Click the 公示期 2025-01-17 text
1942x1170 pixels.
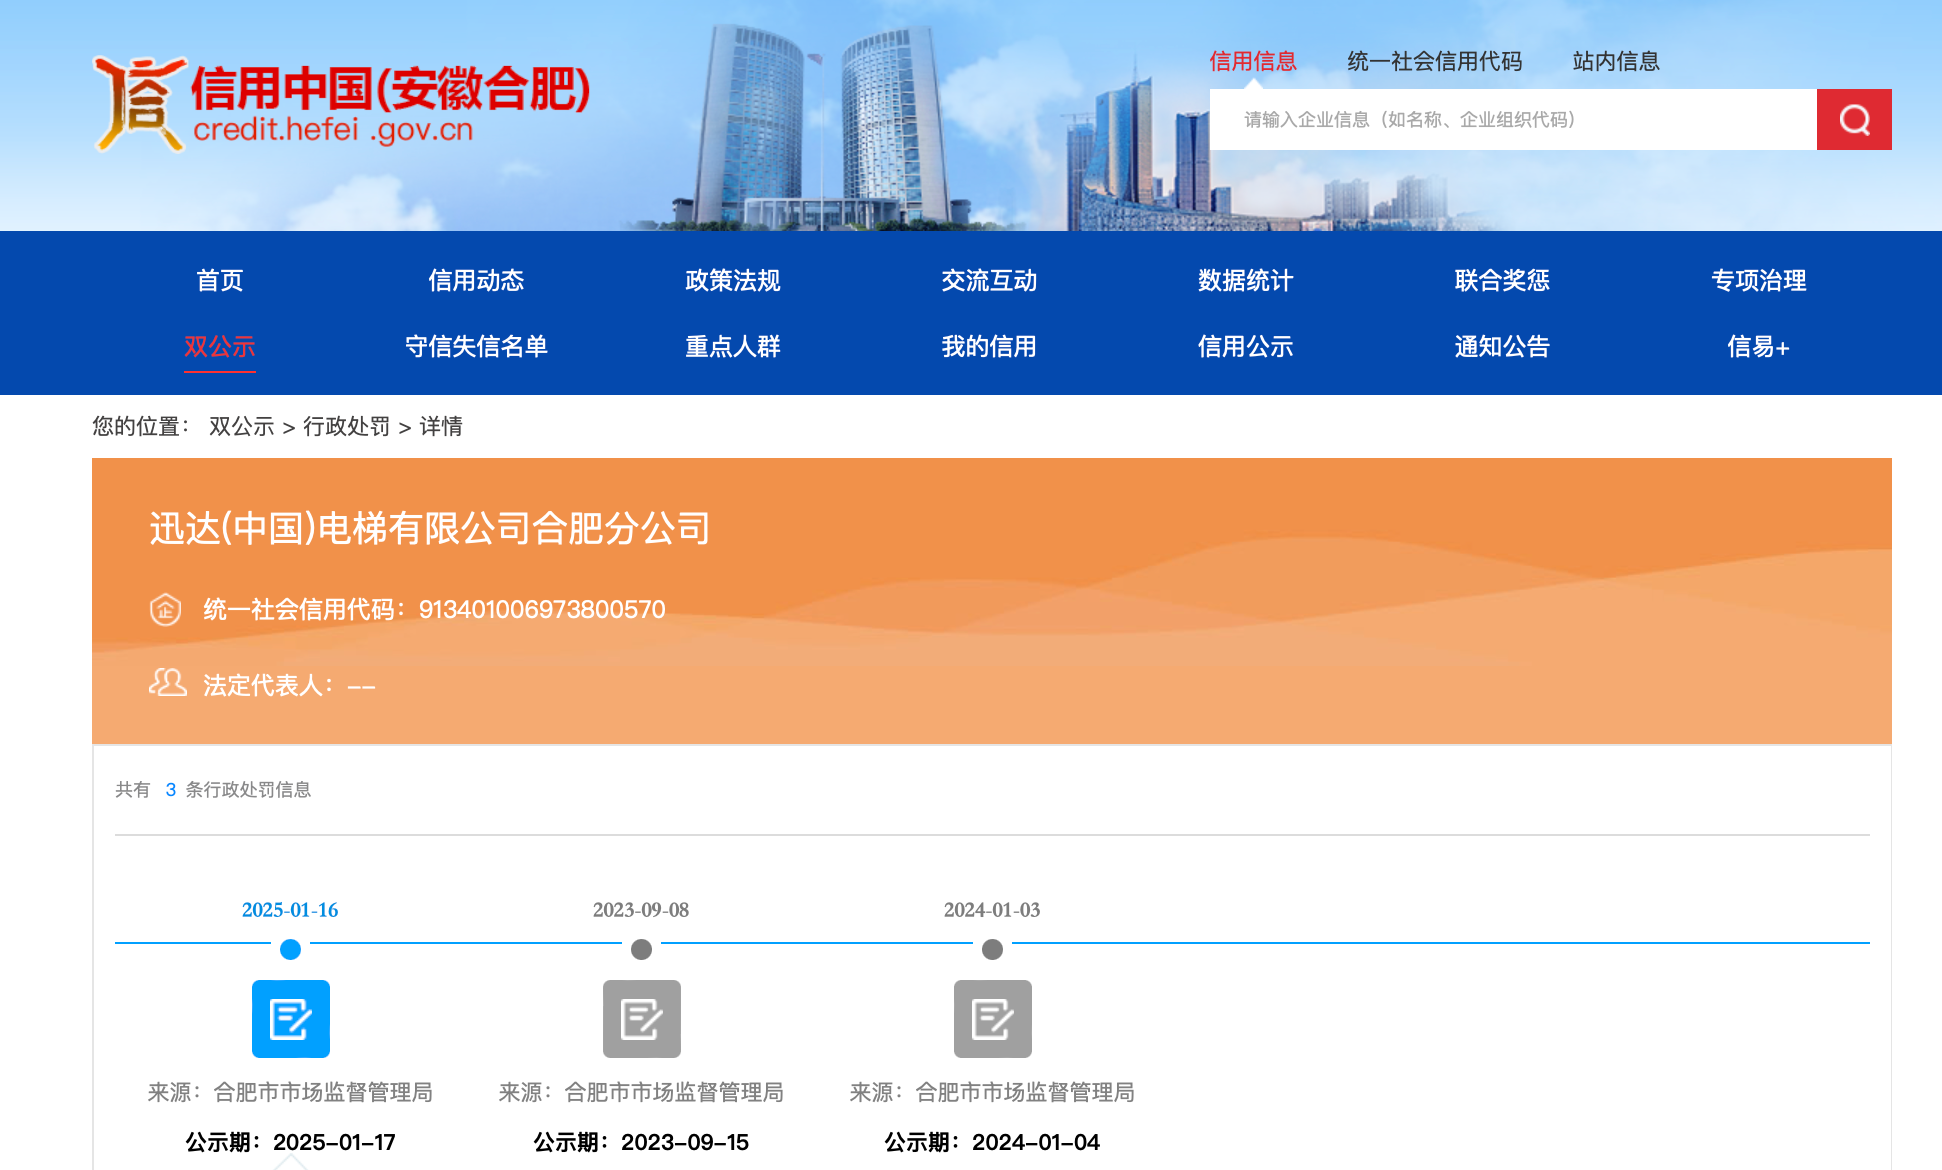click(x=290, y=1142)
